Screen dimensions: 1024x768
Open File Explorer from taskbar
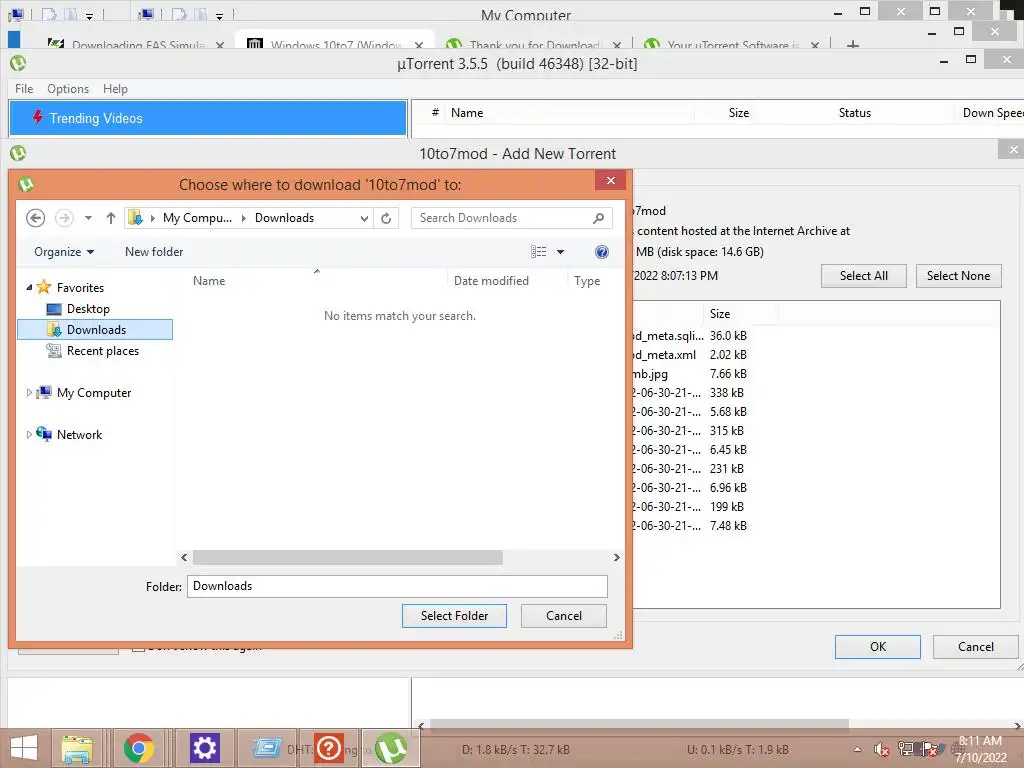76,748
